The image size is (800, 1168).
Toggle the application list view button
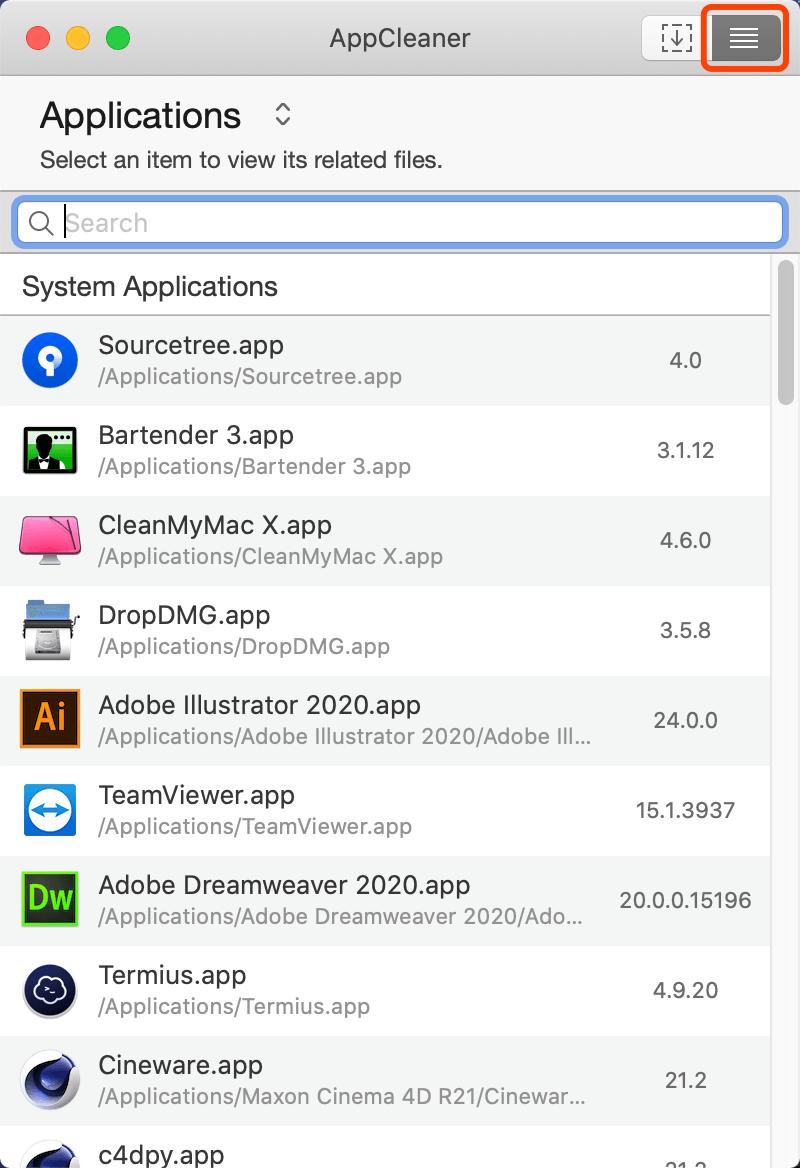tap(744, 38)
